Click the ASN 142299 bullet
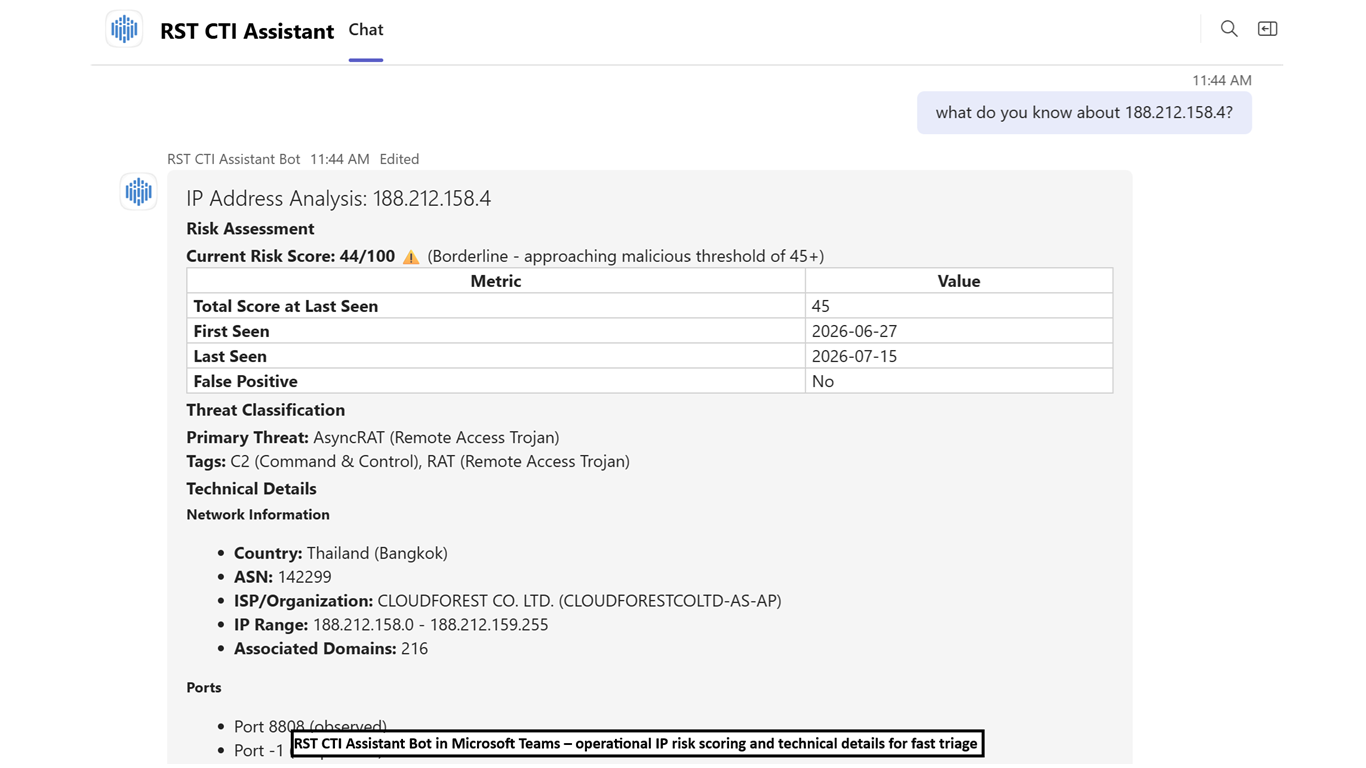 click(x=282, y=577)
